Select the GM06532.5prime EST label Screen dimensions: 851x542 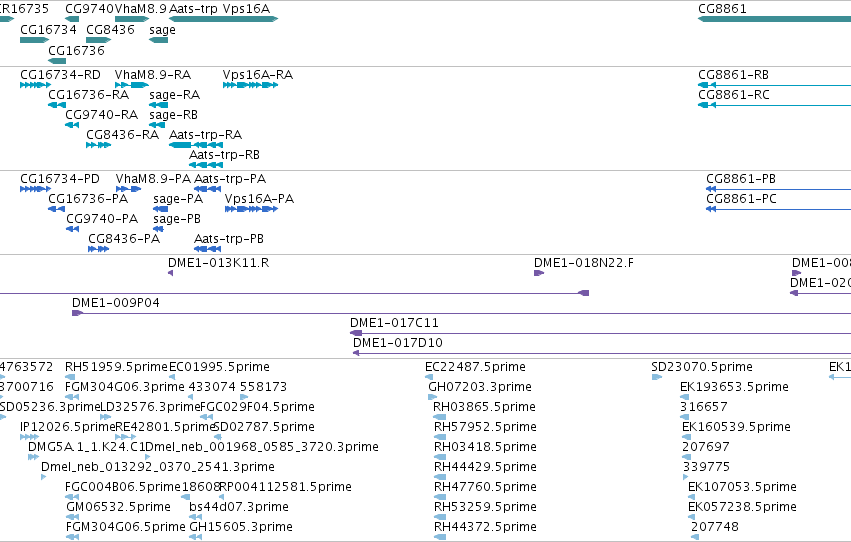pos(118,507)
